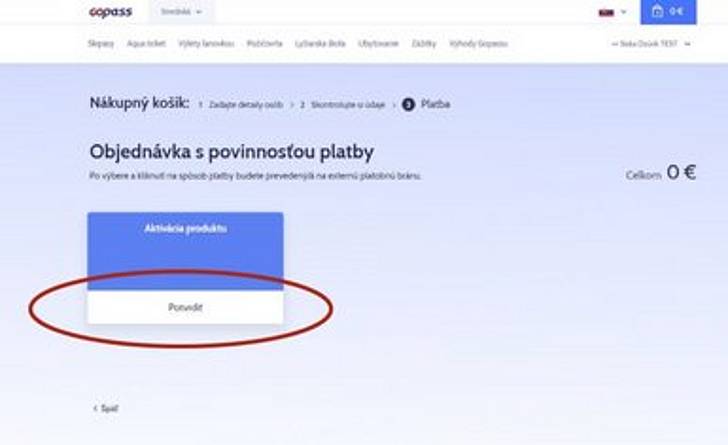Open Výhody Gopassu menu item
The height and width of the screenshot is (445, 728).
pos(479,44)
